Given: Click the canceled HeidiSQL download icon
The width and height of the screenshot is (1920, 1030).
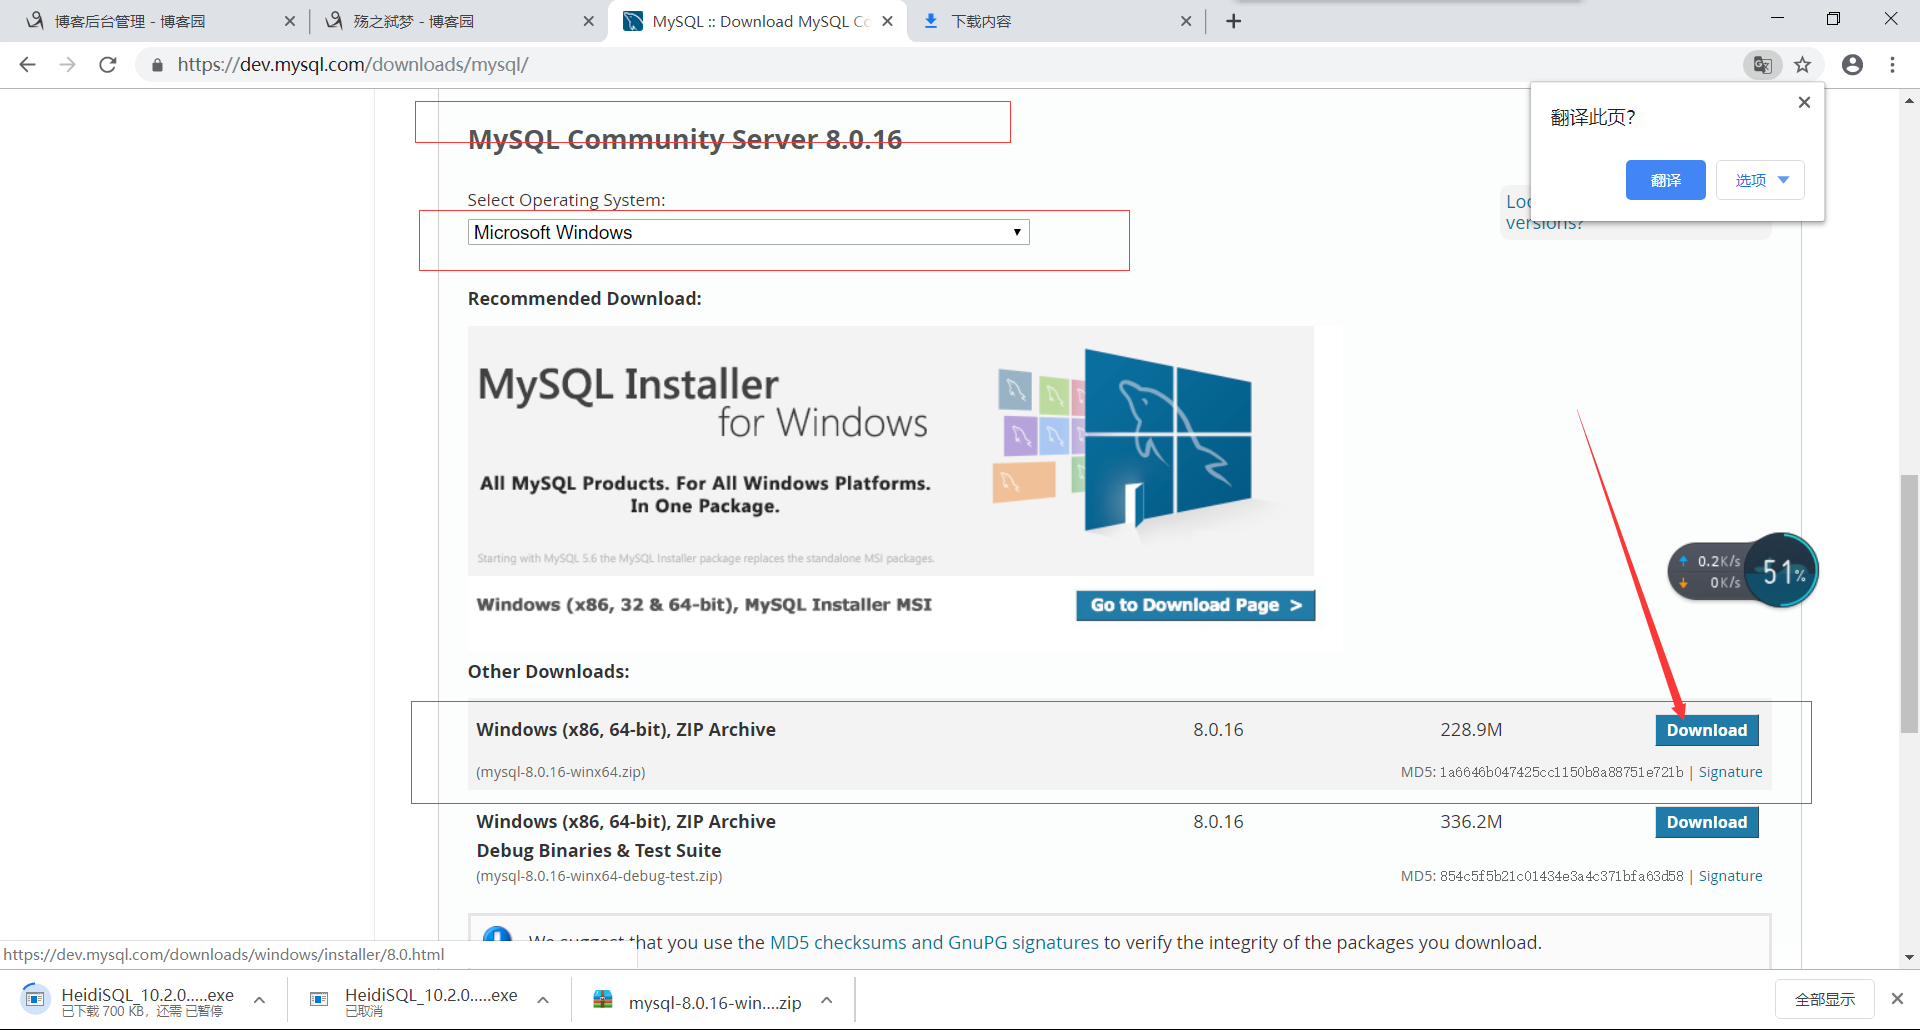Looking at the screenshot, I should click(x=319, y=999).
